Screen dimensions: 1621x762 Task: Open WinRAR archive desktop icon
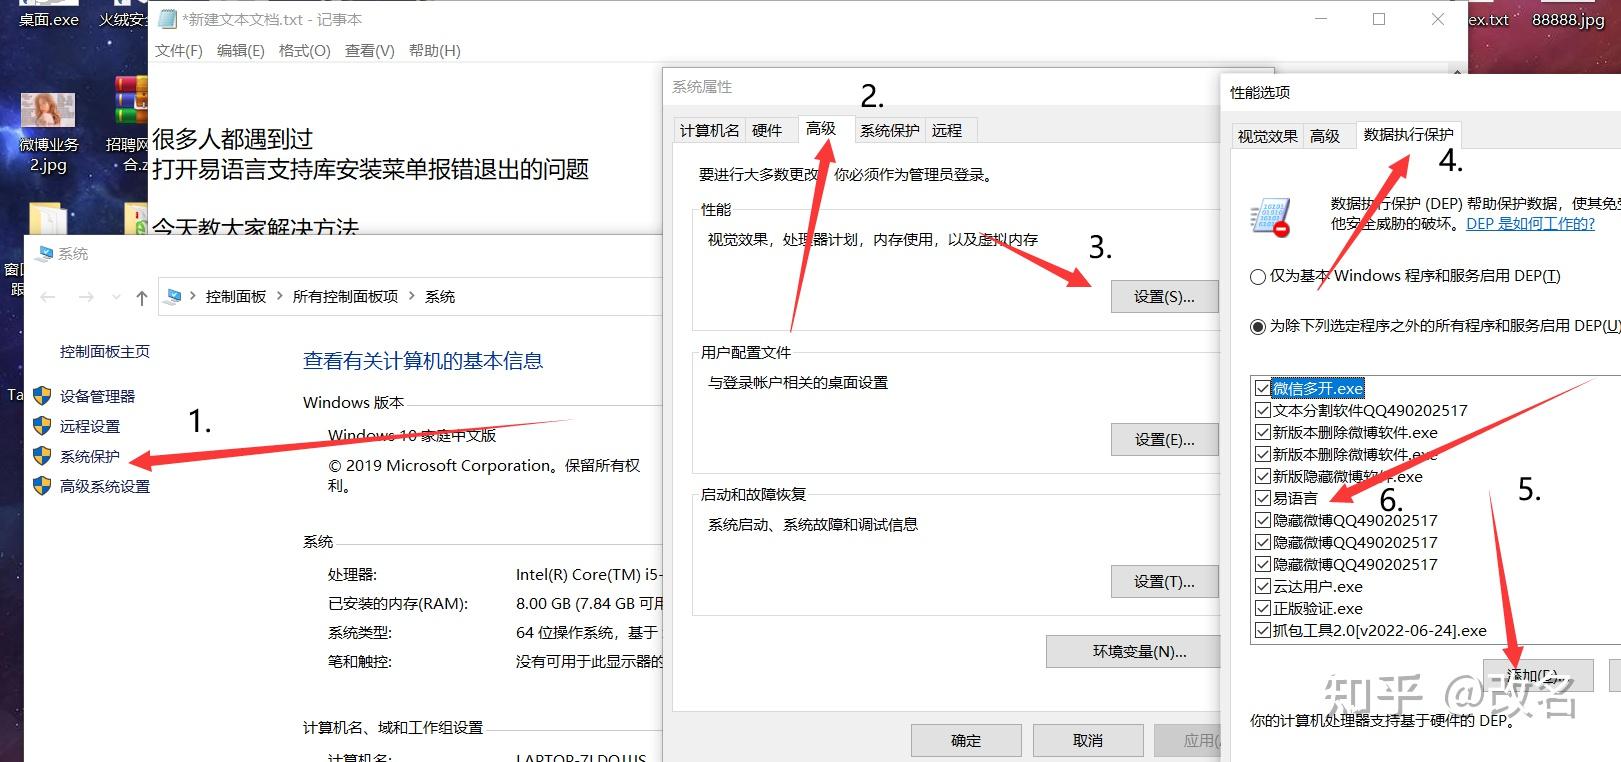click(130, 100)
